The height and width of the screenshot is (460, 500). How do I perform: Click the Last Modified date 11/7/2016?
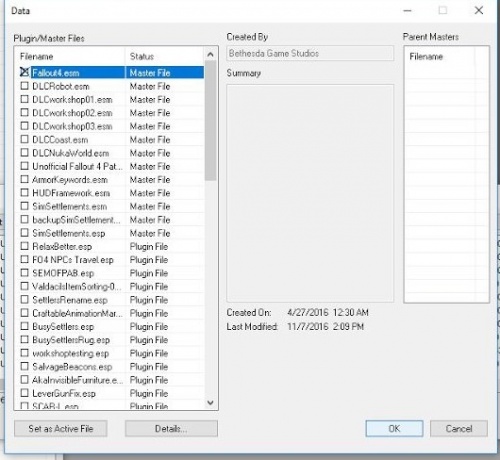pyautogui.click(x=308, y=326)
